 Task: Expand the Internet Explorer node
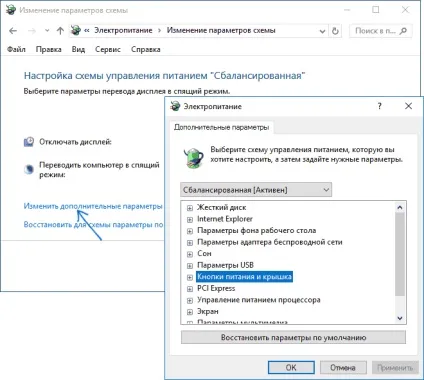(190, 220)
